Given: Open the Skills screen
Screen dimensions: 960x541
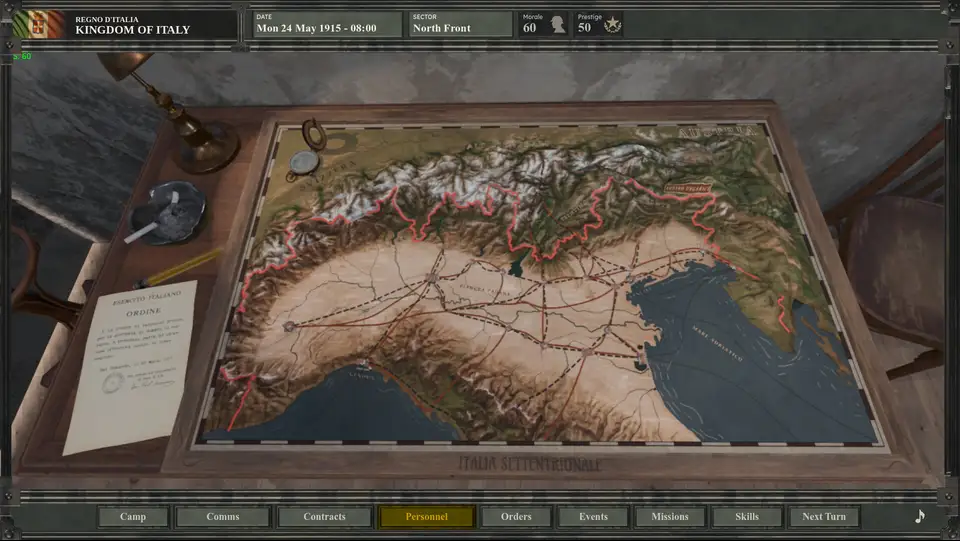Looking at the screenshot, I should [747, 517].
